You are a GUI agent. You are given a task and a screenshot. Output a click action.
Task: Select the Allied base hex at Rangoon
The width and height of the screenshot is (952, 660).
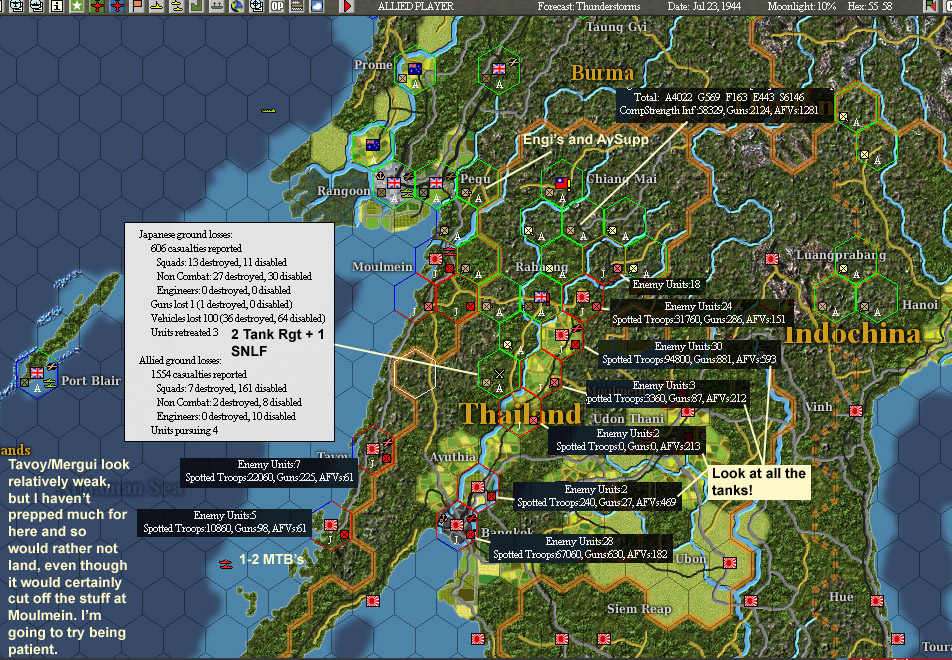[394, 185]
